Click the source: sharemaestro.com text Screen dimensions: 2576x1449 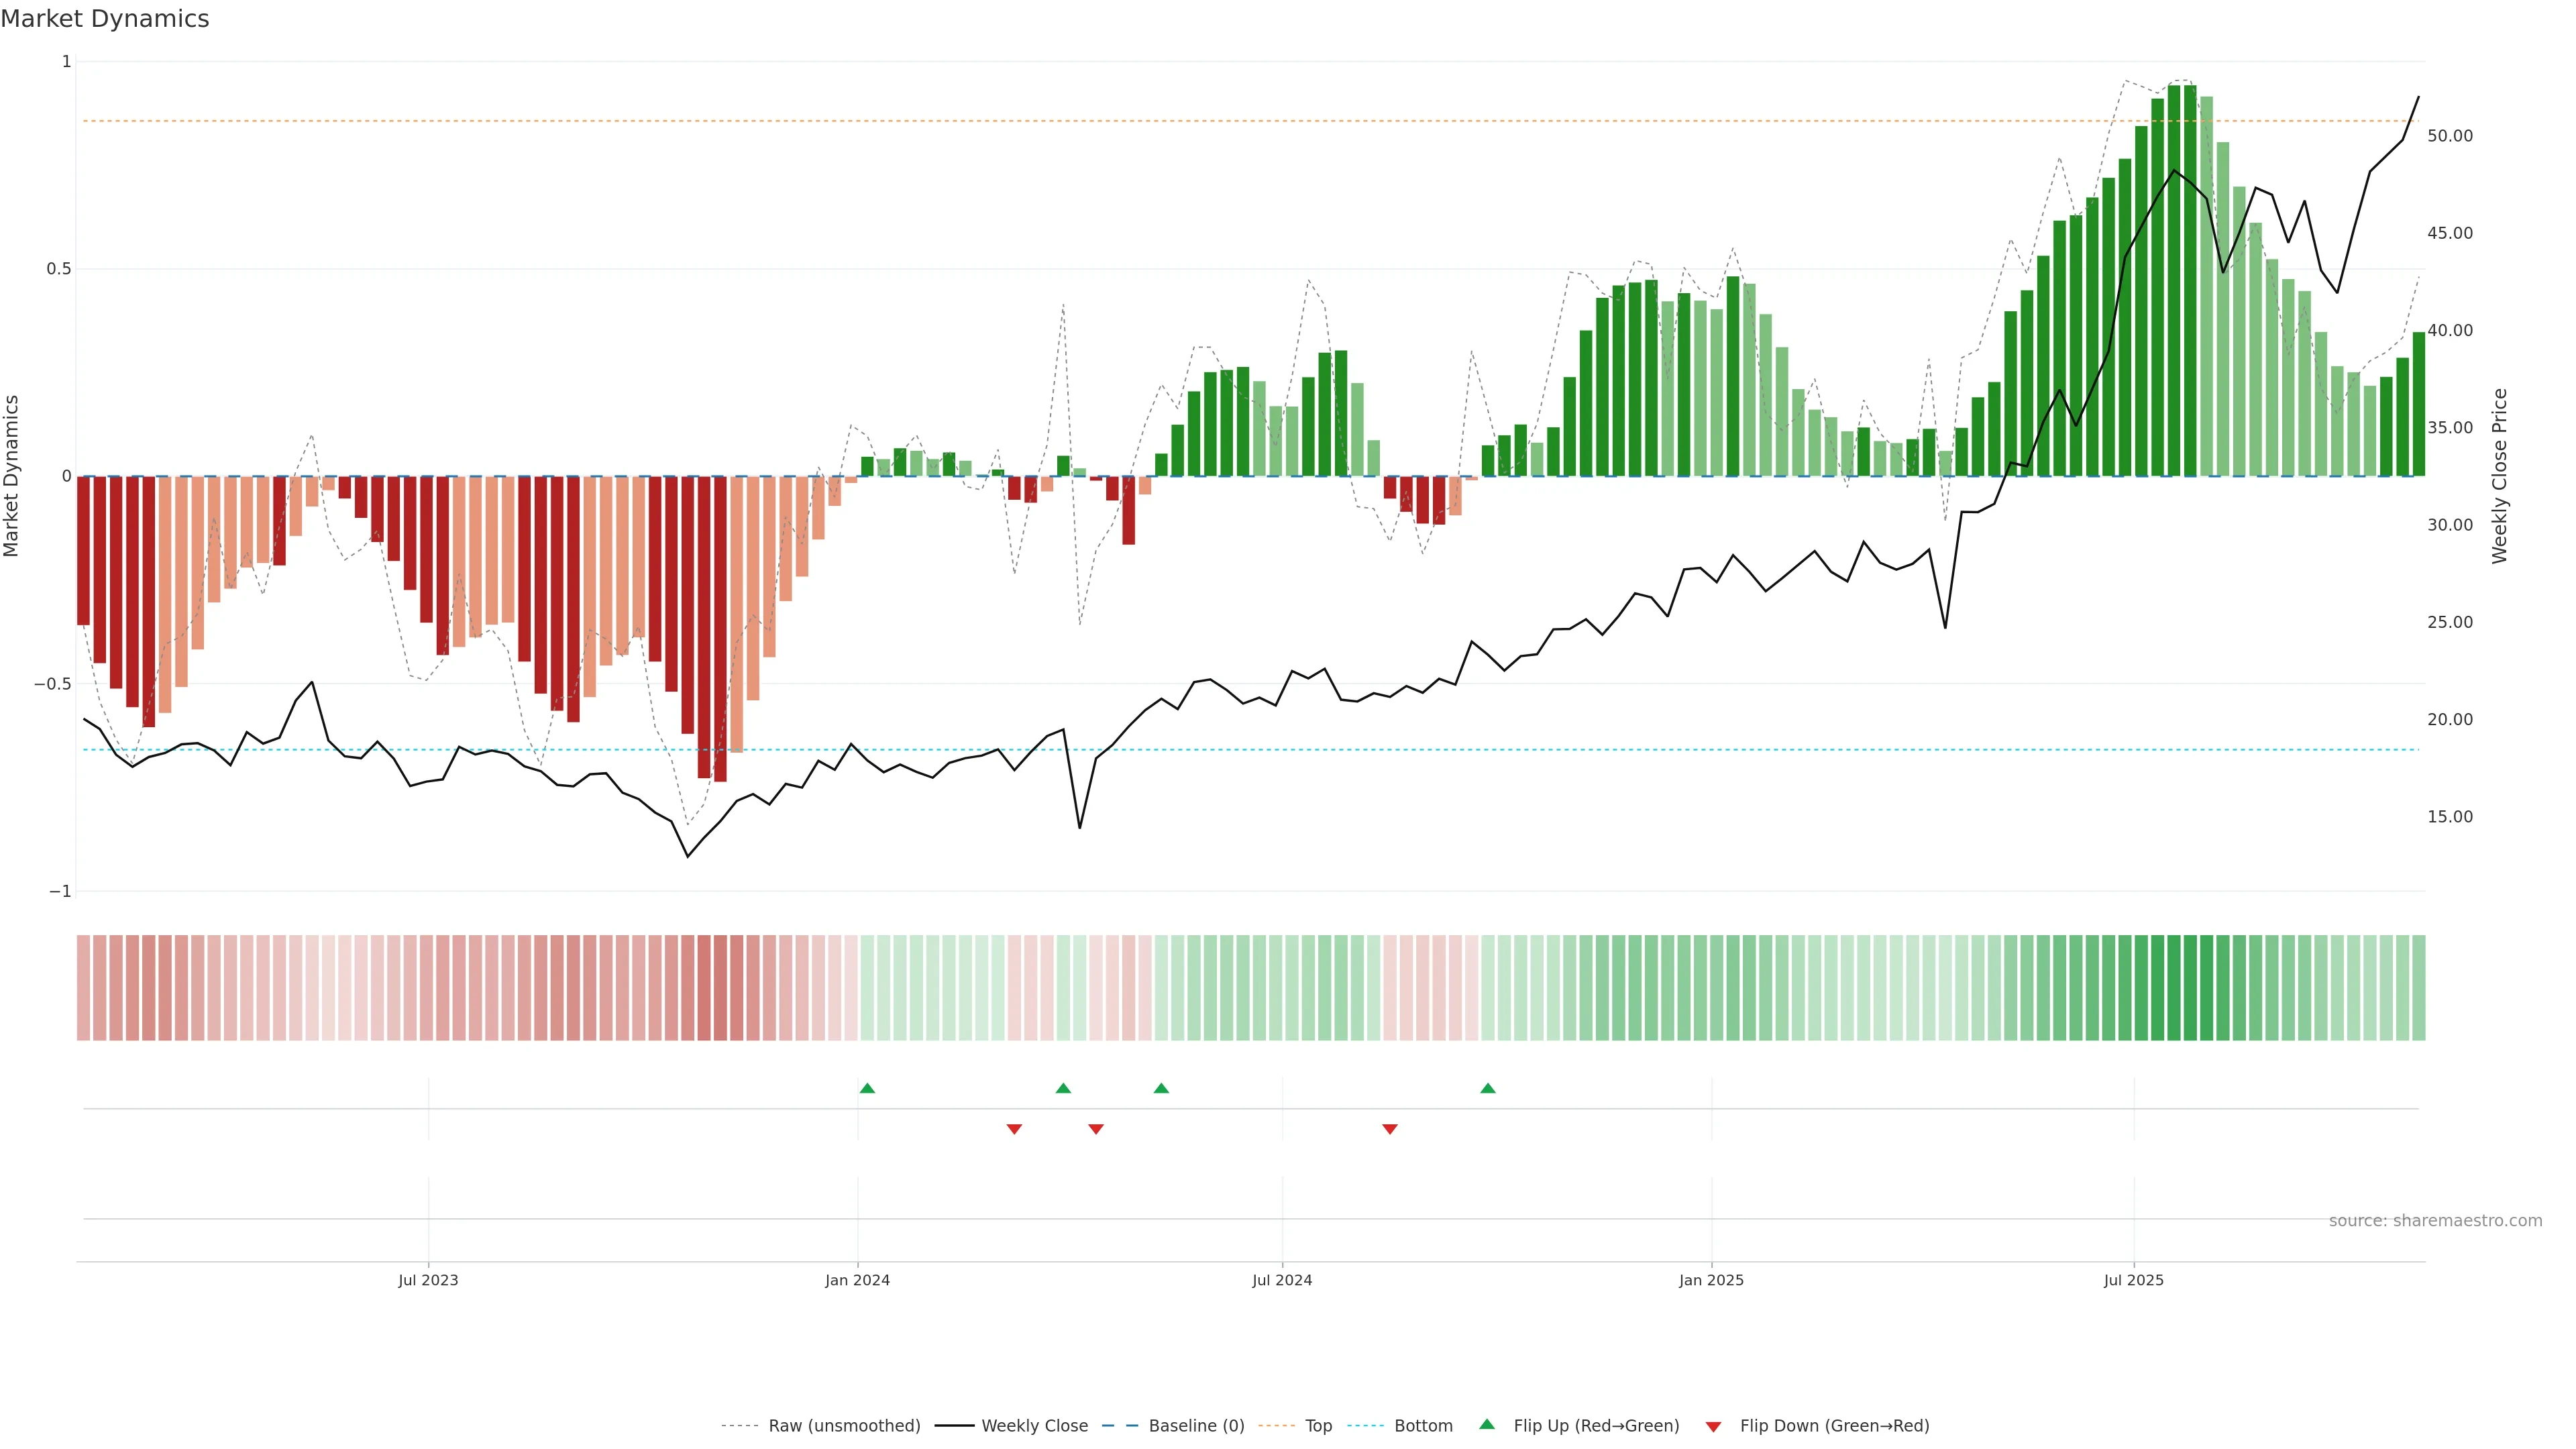2435,1221
